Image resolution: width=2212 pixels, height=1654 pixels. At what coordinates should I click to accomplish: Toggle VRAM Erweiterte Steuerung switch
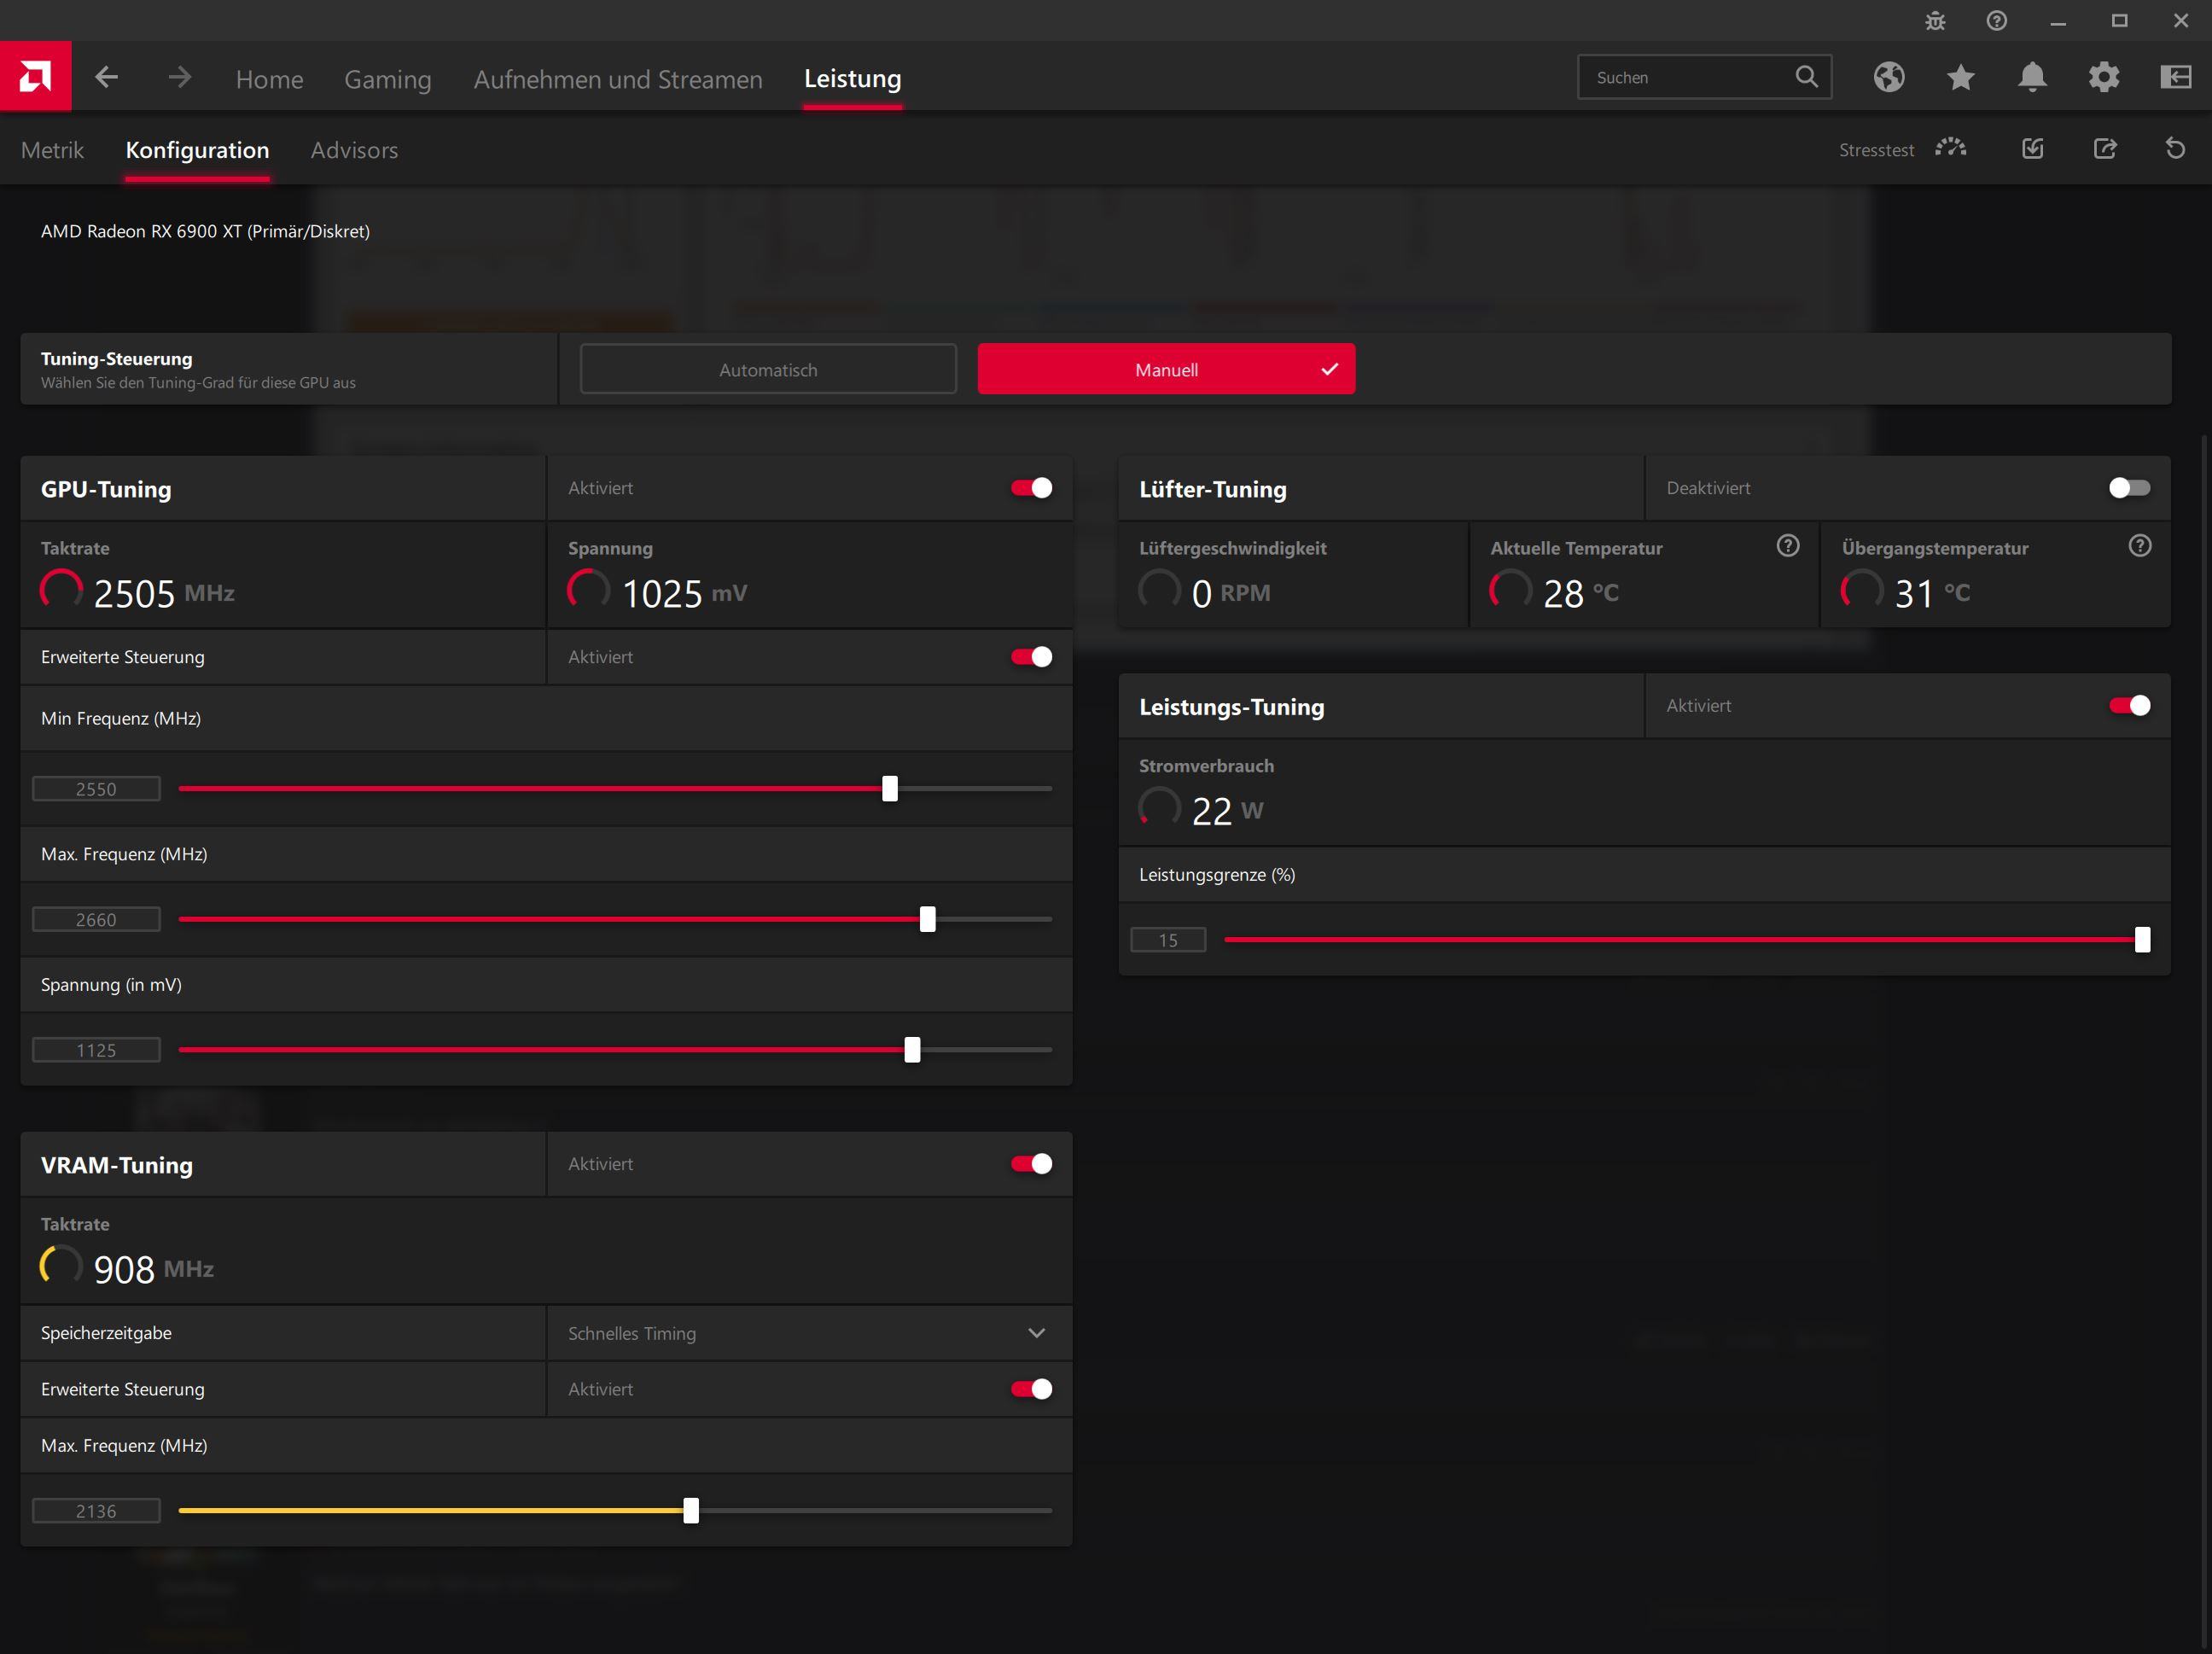1031,1389
